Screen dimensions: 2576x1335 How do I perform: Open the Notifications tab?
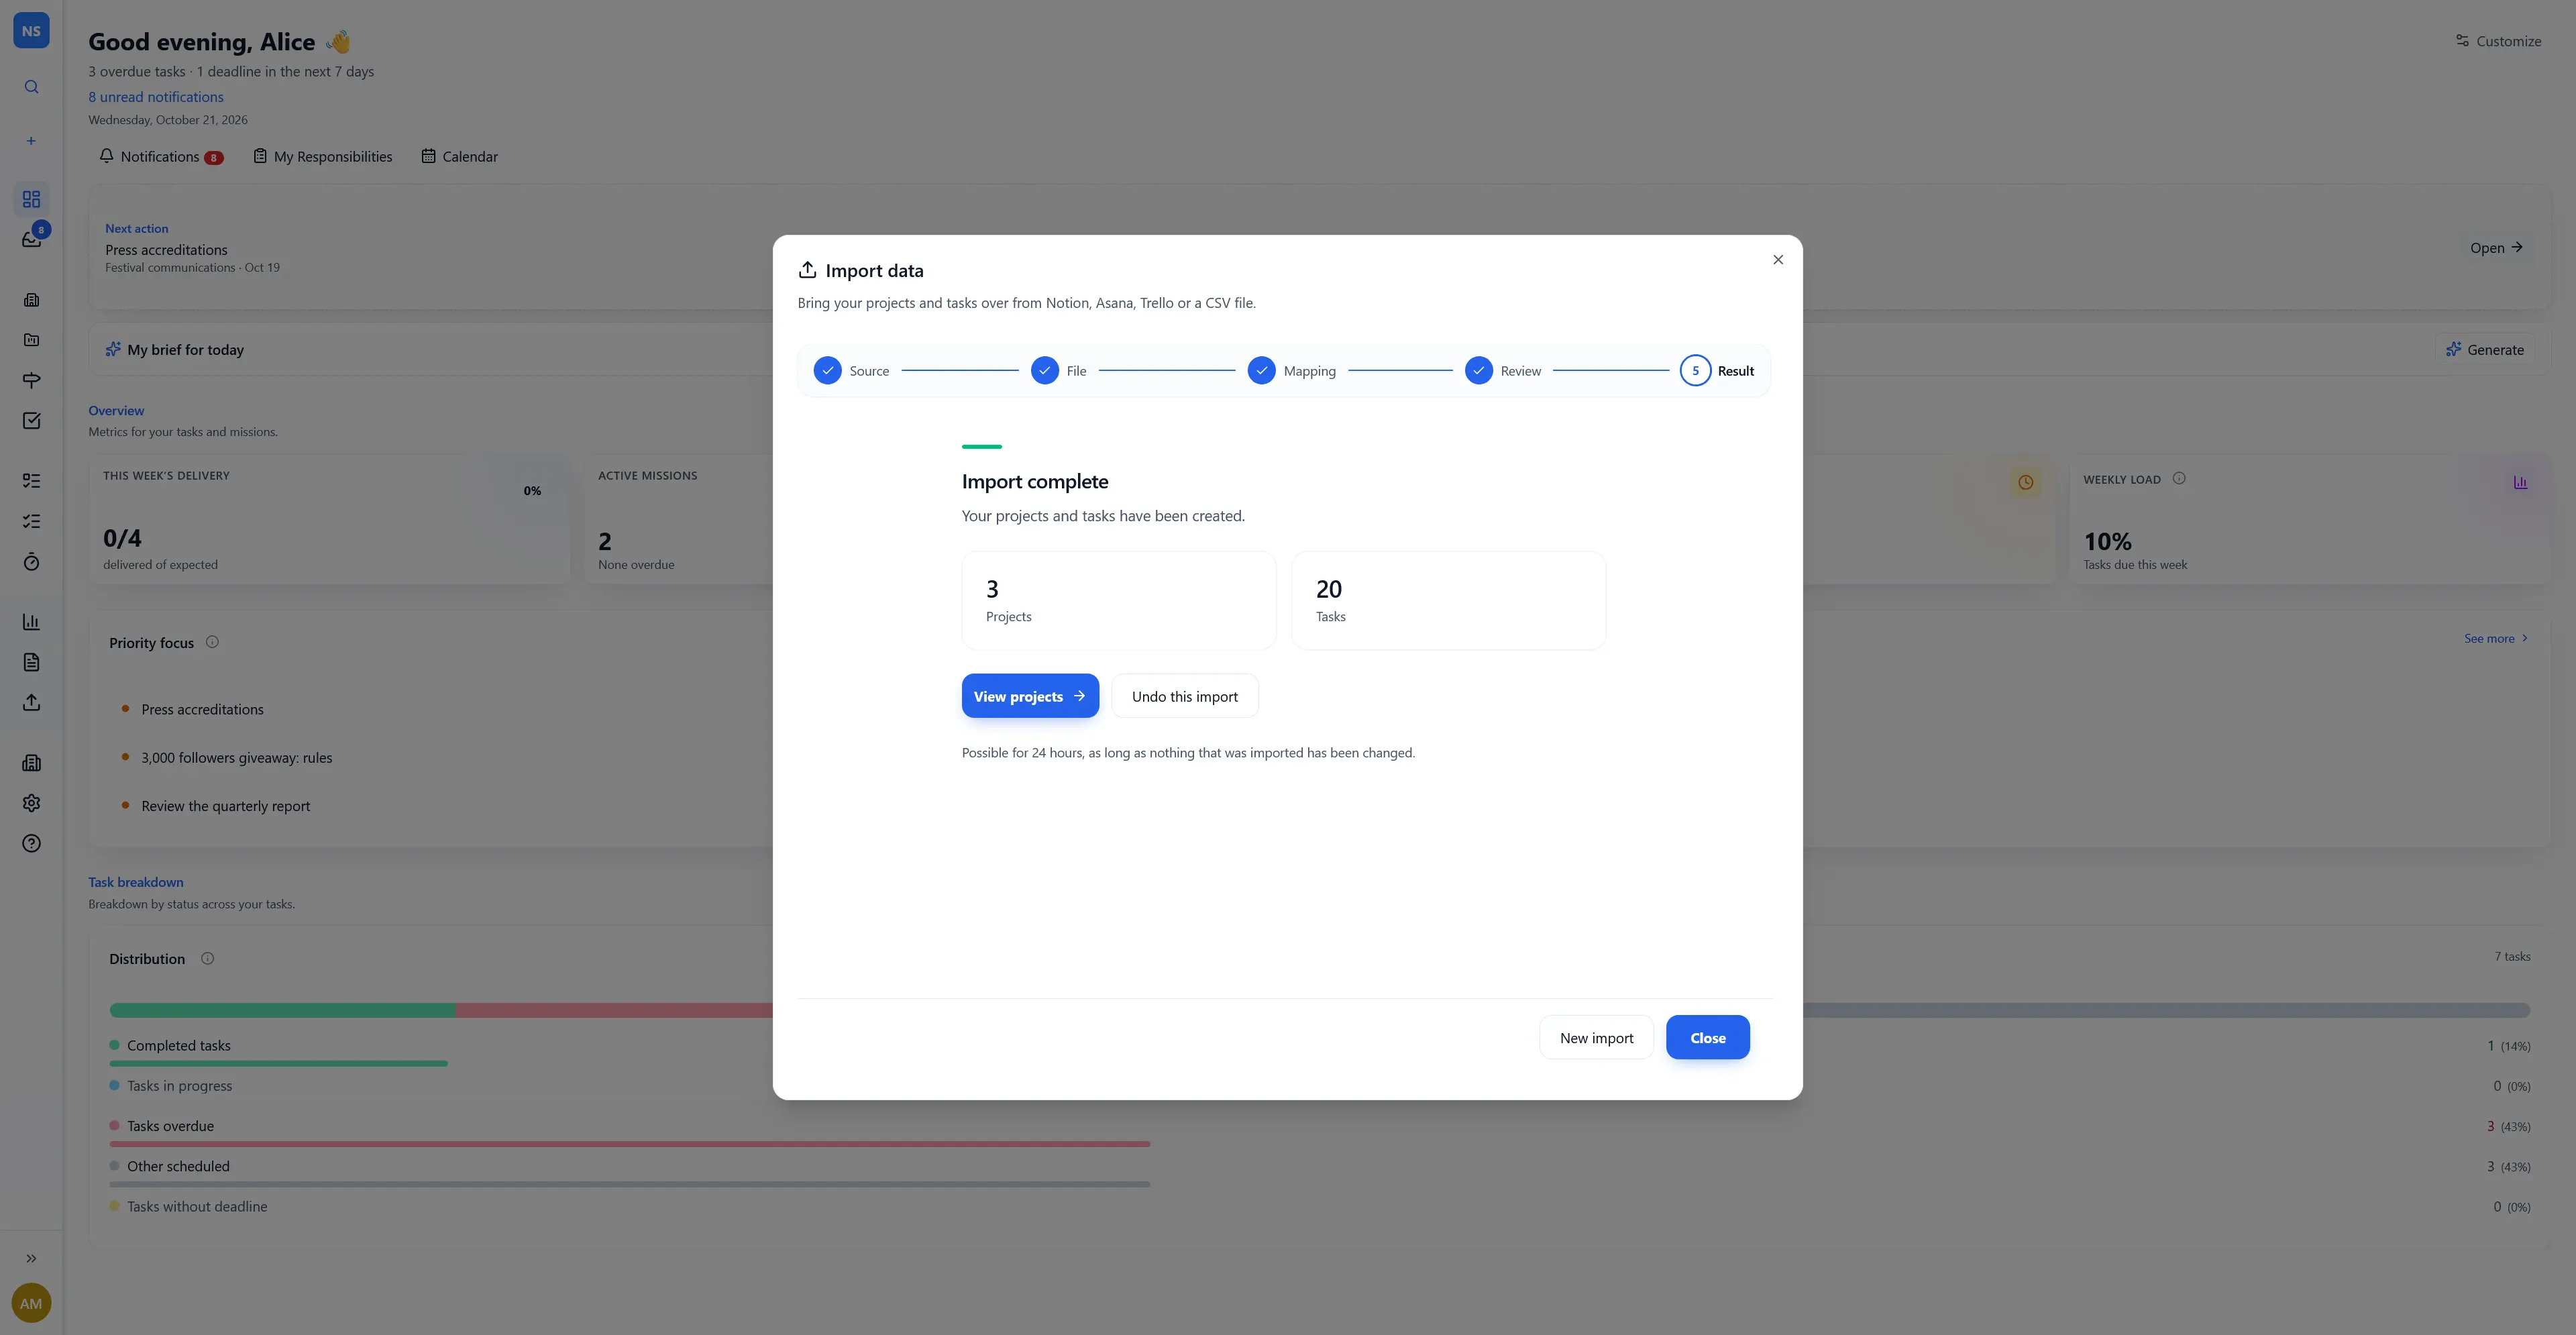(x=161, y=157)
